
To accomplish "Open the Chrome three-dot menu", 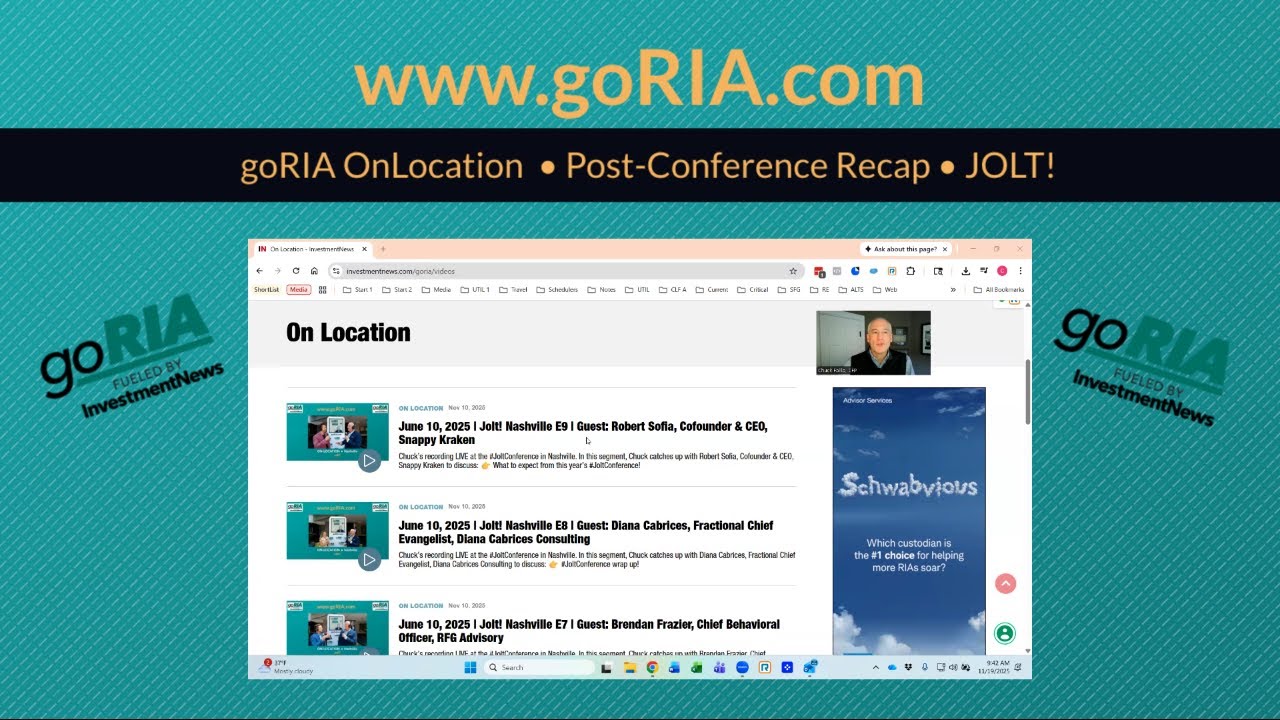I will coord(1020,271).
